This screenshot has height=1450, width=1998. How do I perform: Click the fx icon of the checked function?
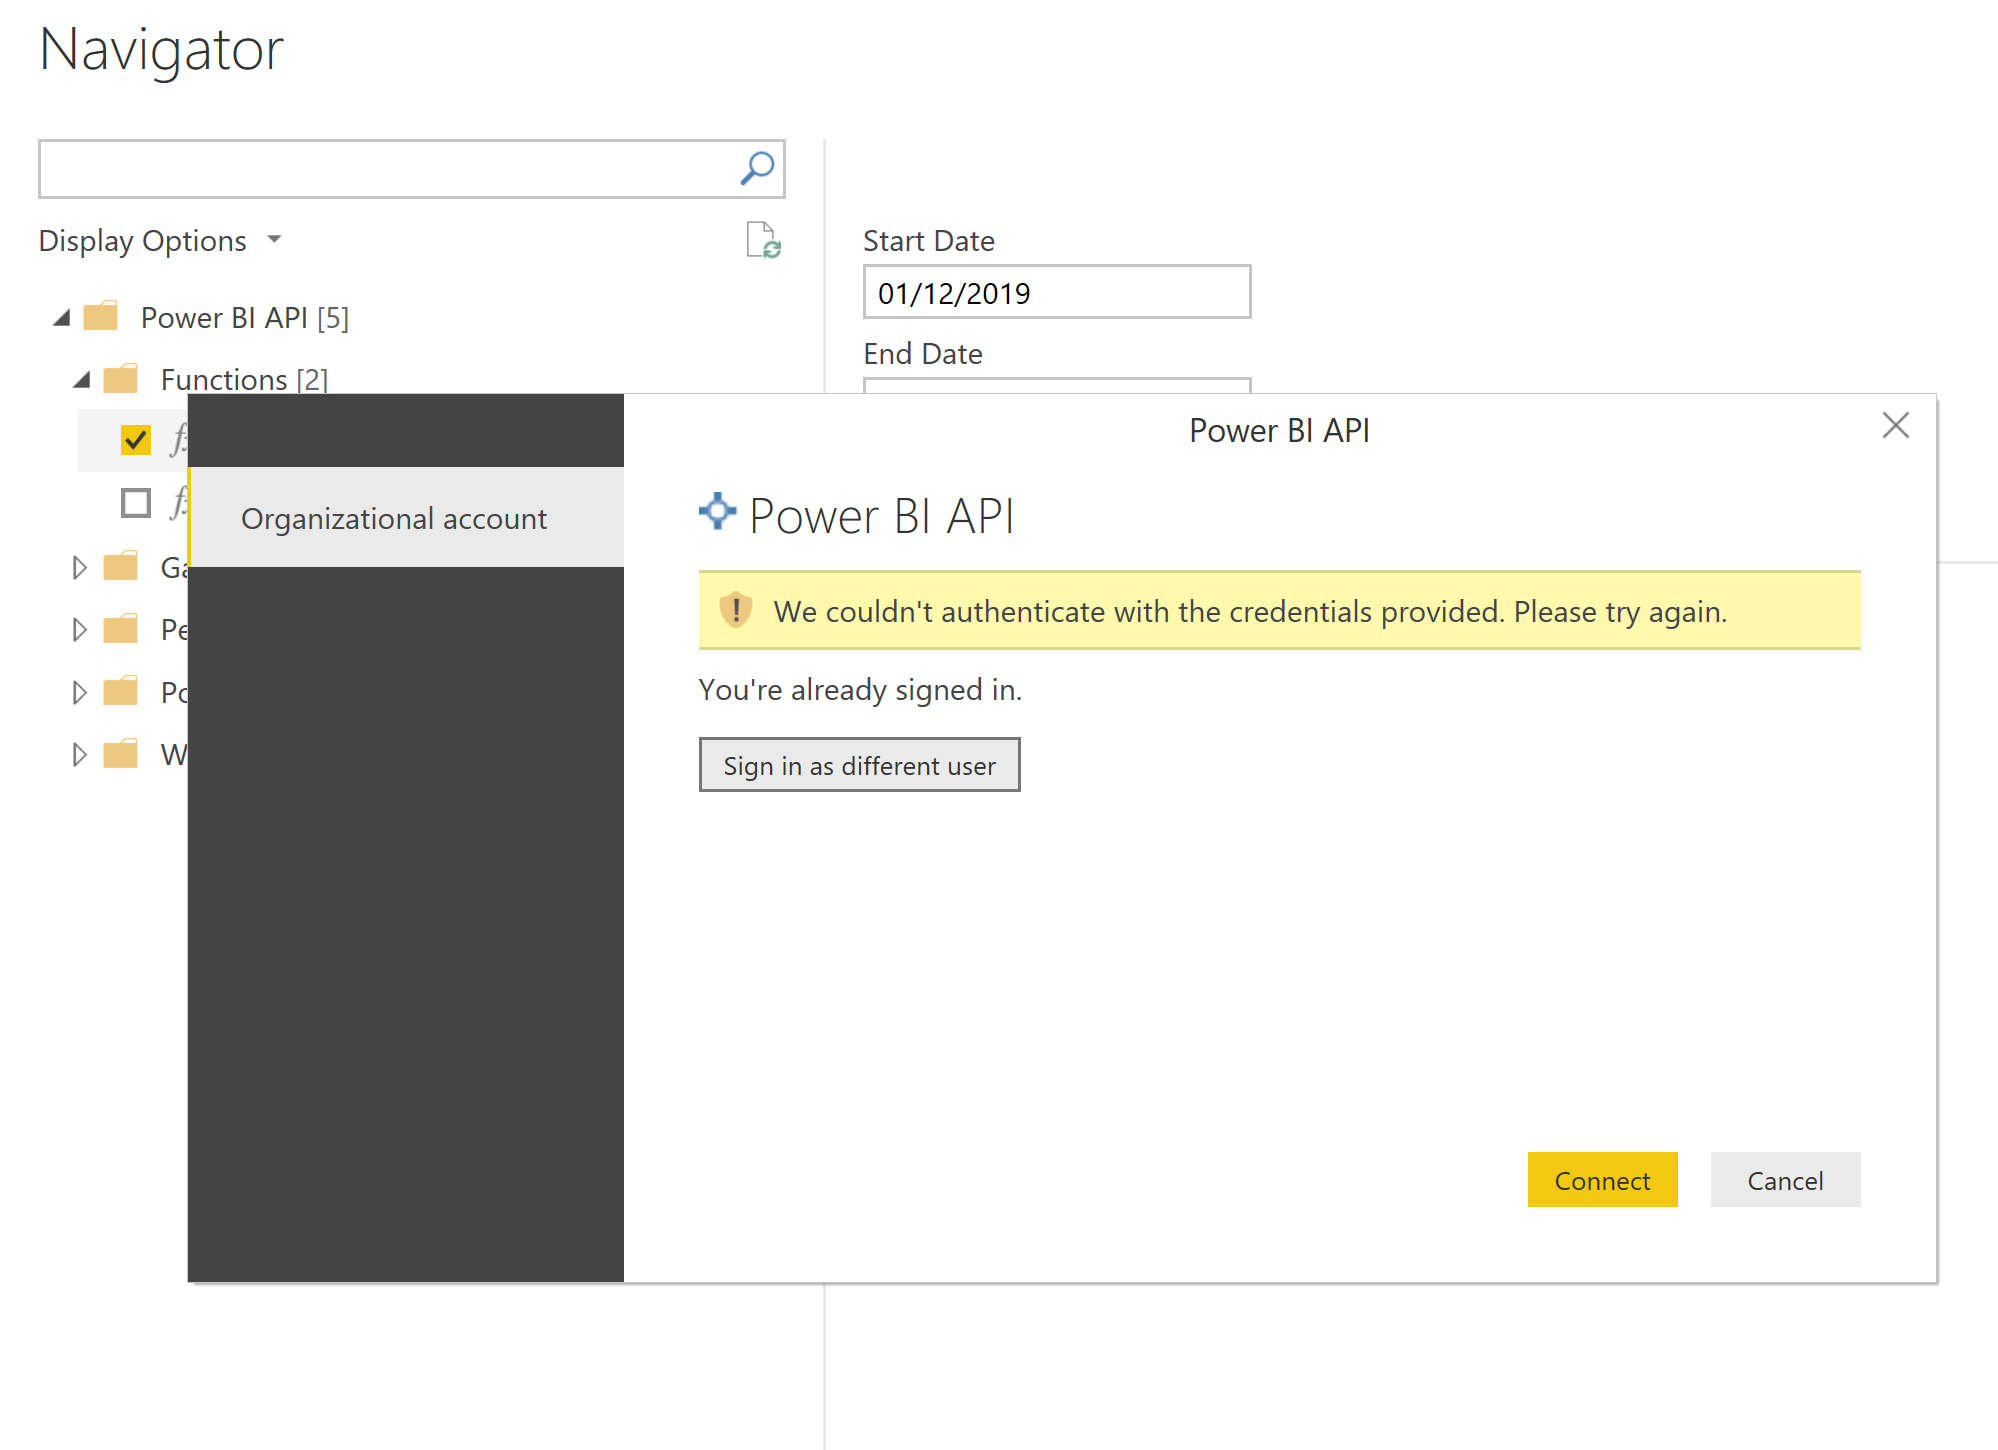178,438
